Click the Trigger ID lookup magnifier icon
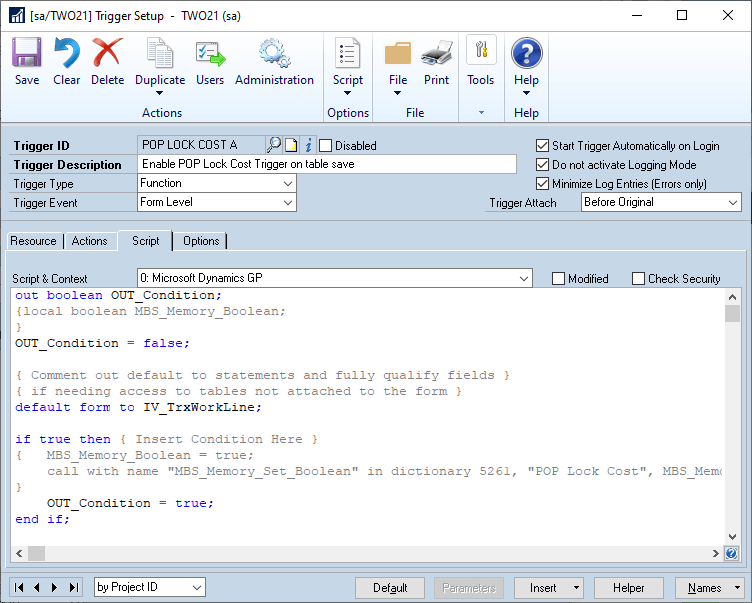 pyautogui.click(x=274, y=144)
